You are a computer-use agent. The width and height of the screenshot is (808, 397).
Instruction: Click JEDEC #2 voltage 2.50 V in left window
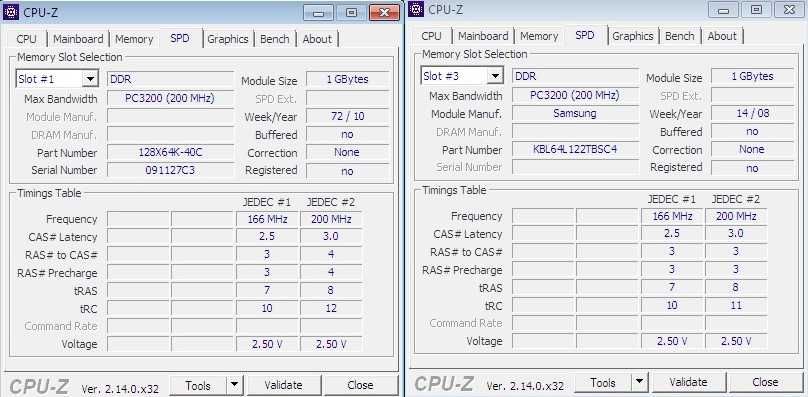click(x=331, y=344)
